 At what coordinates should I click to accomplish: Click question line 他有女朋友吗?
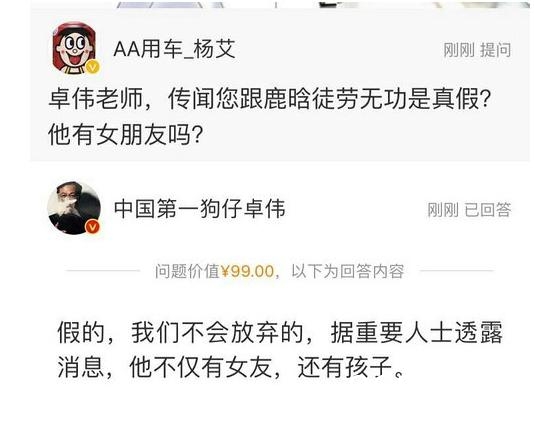(126, 135)
